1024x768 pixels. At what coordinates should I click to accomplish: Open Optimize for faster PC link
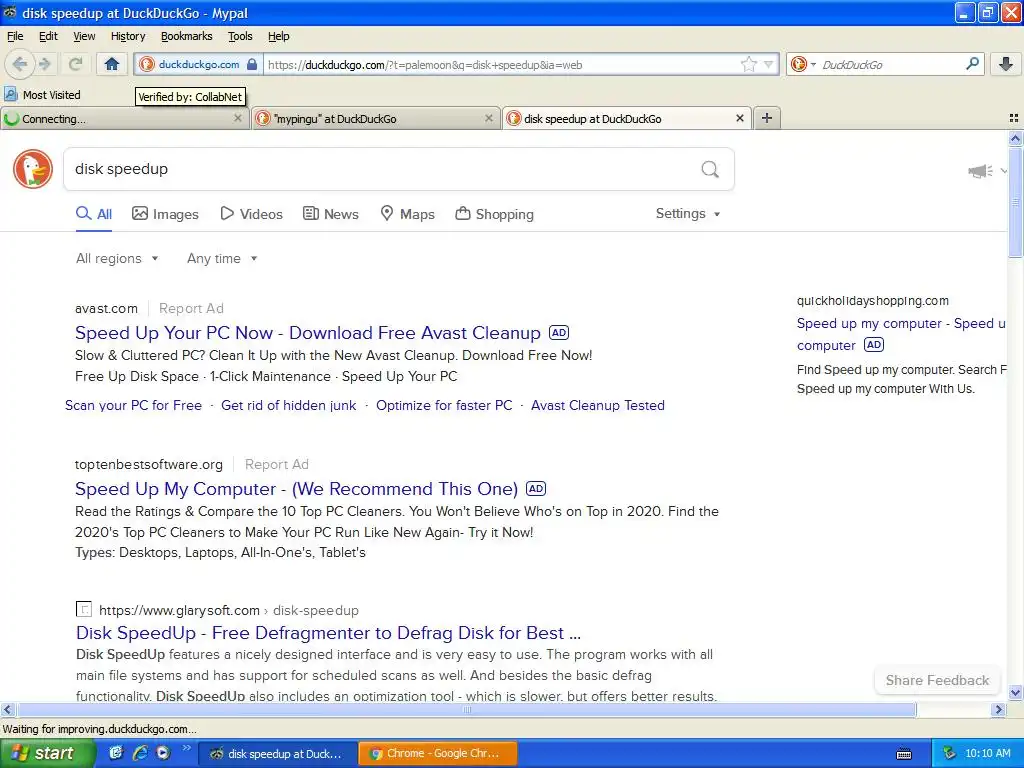(x=444, y=406)
